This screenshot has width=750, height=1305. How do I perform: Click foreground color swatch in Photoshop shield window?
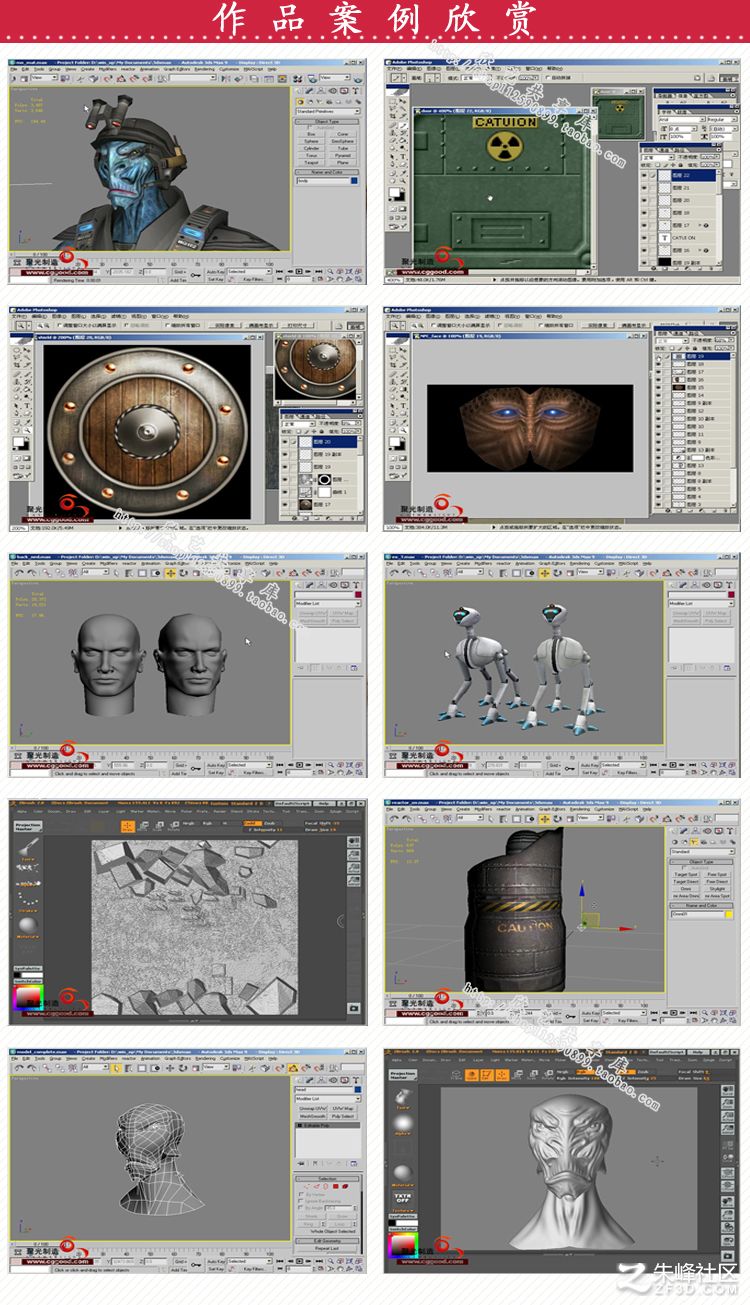coord(18,441)
